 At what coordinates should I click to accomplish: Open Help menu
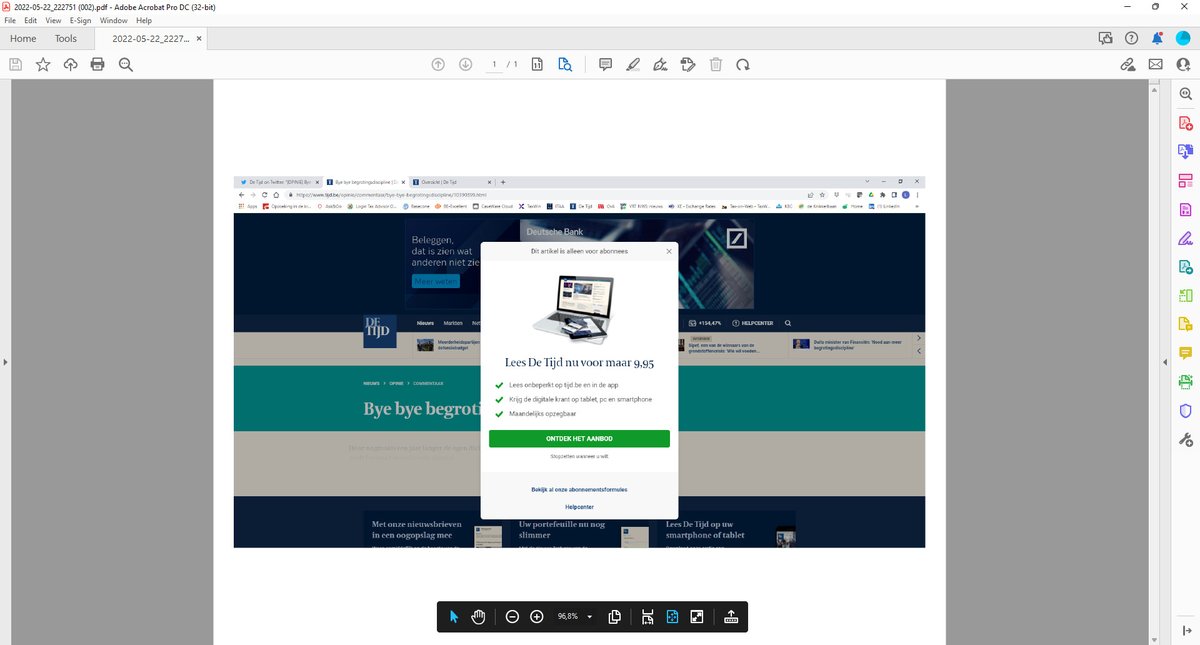coord(144,20)
